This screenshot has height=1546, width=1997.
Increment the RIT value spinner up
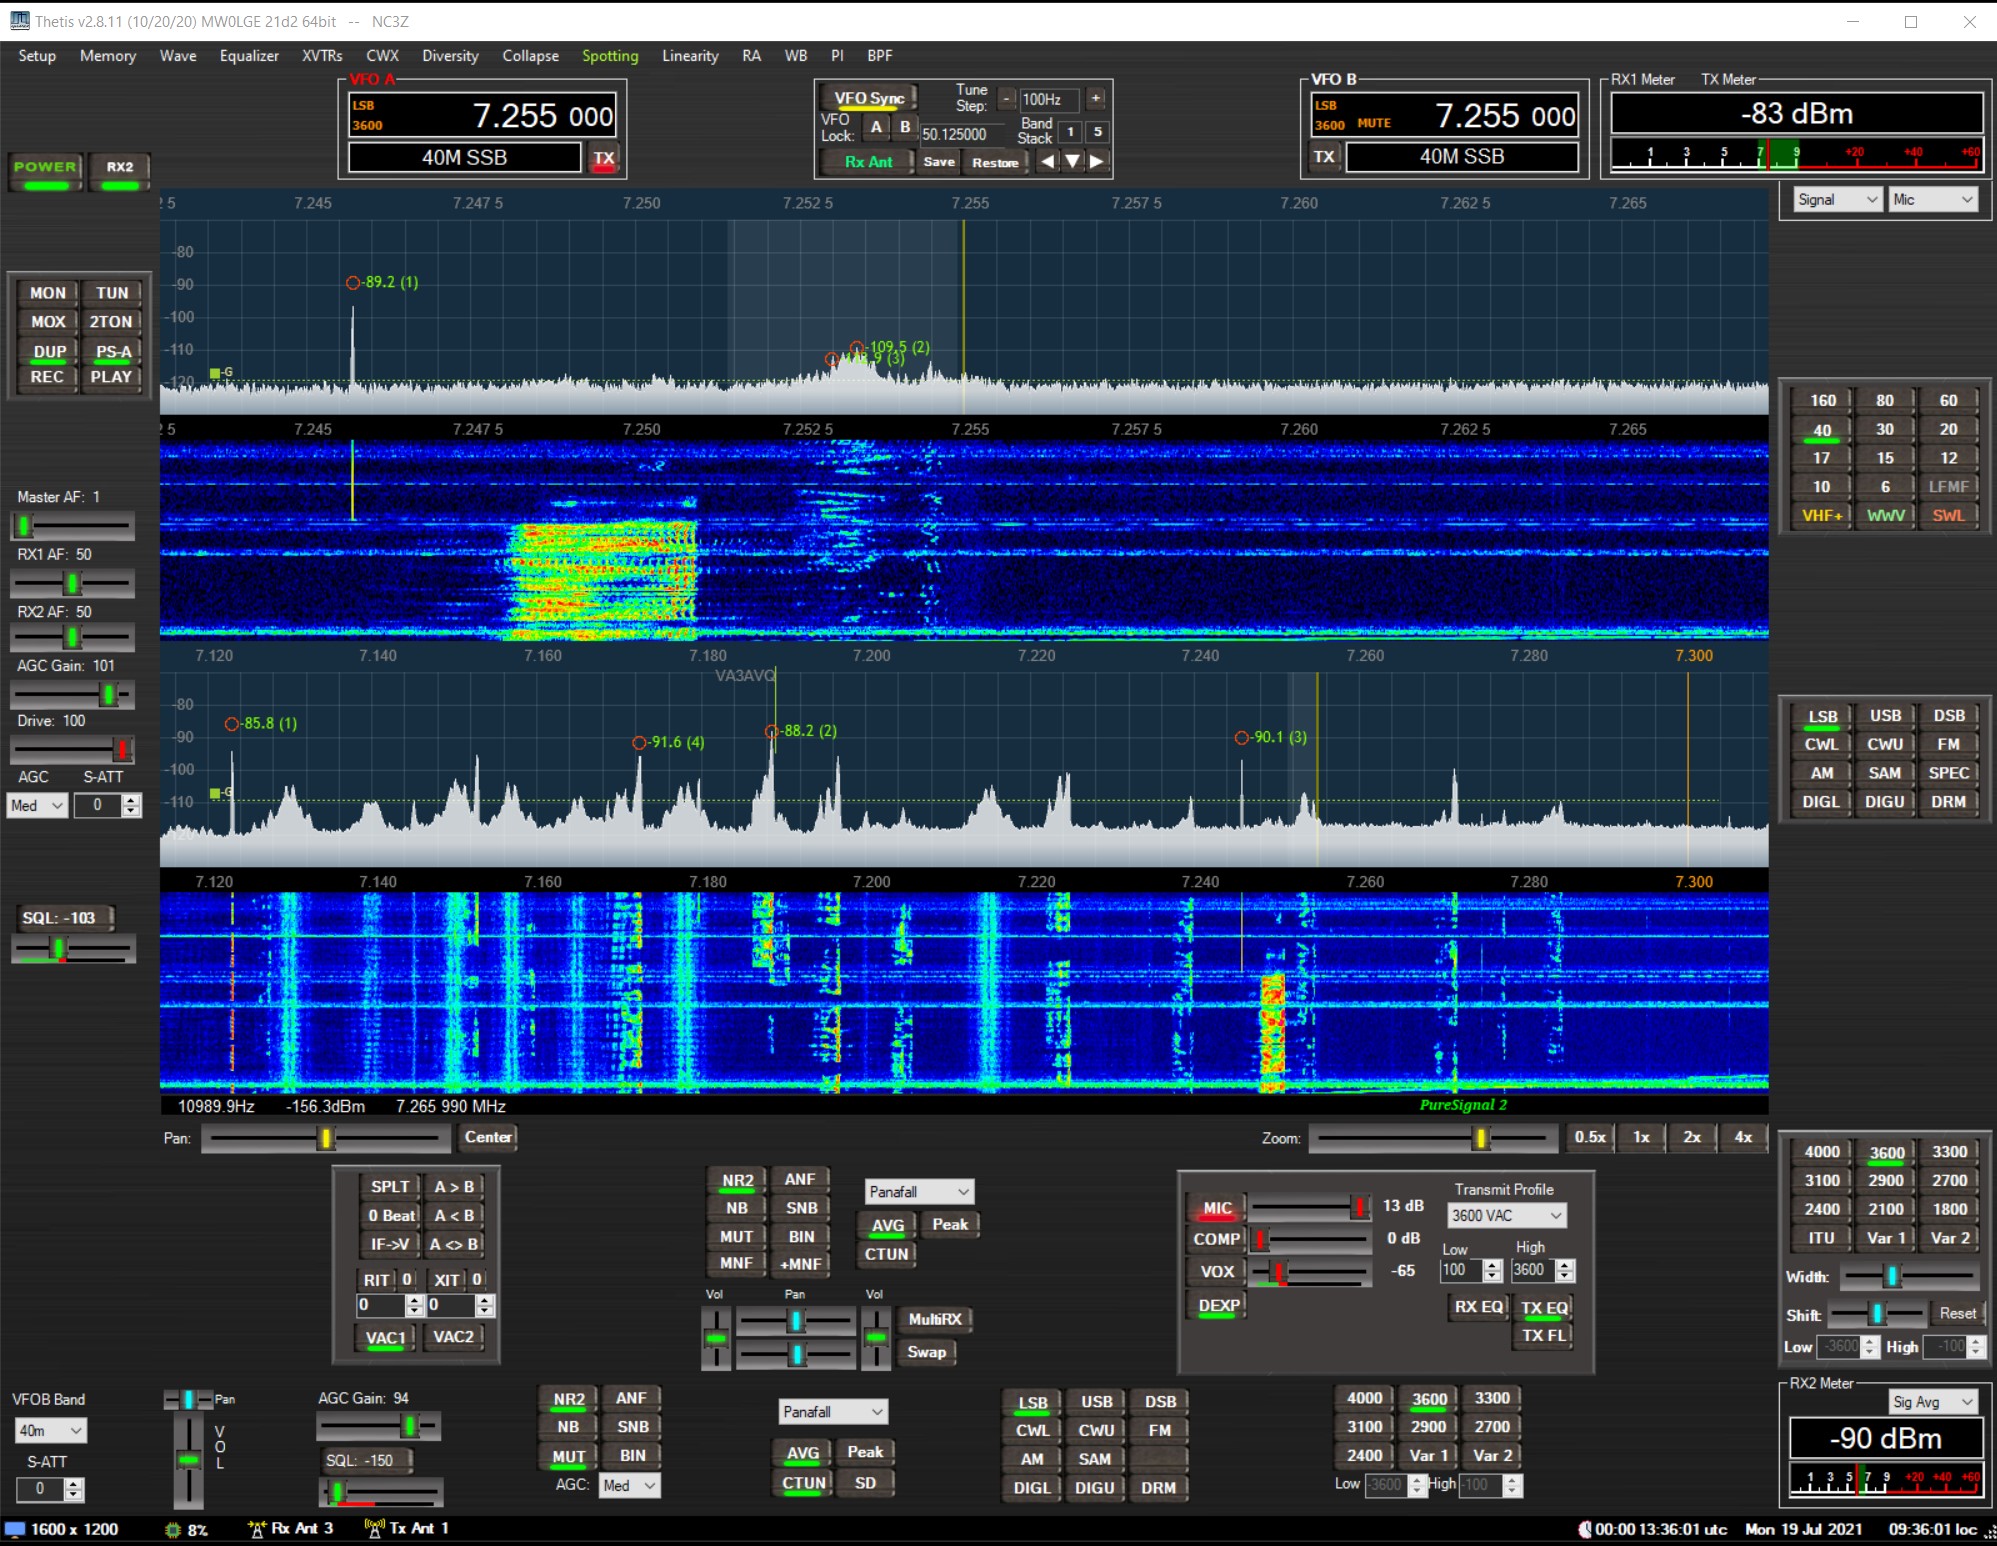pos(415,1300)
